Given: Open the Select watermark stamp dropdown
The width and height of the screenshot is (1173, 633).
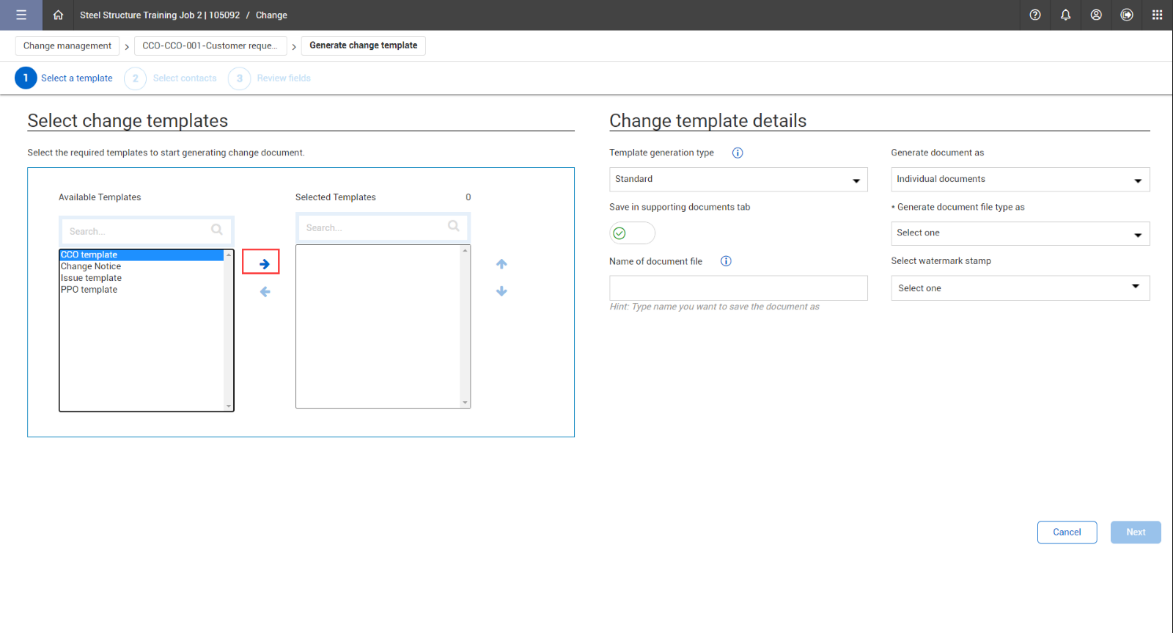Looking at the screenshot, I should pyautogui.click(x=1019, y=288).
